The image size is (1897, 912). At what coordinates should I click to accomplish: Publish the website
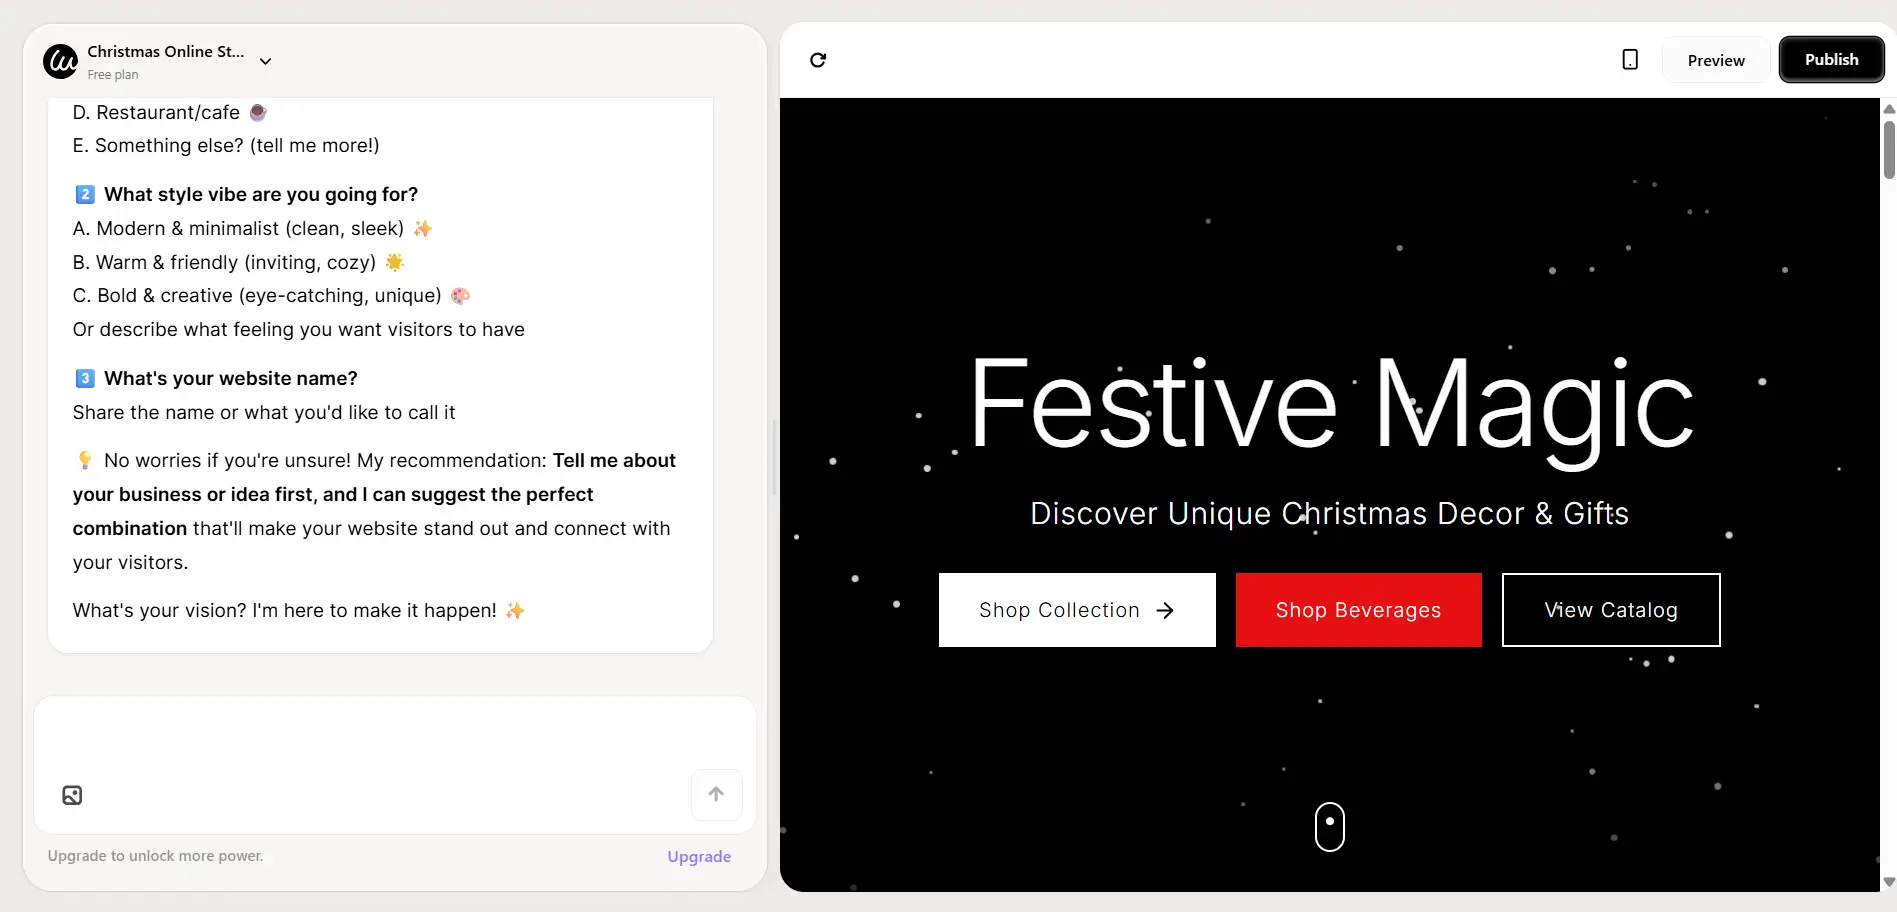[1831, 59]
